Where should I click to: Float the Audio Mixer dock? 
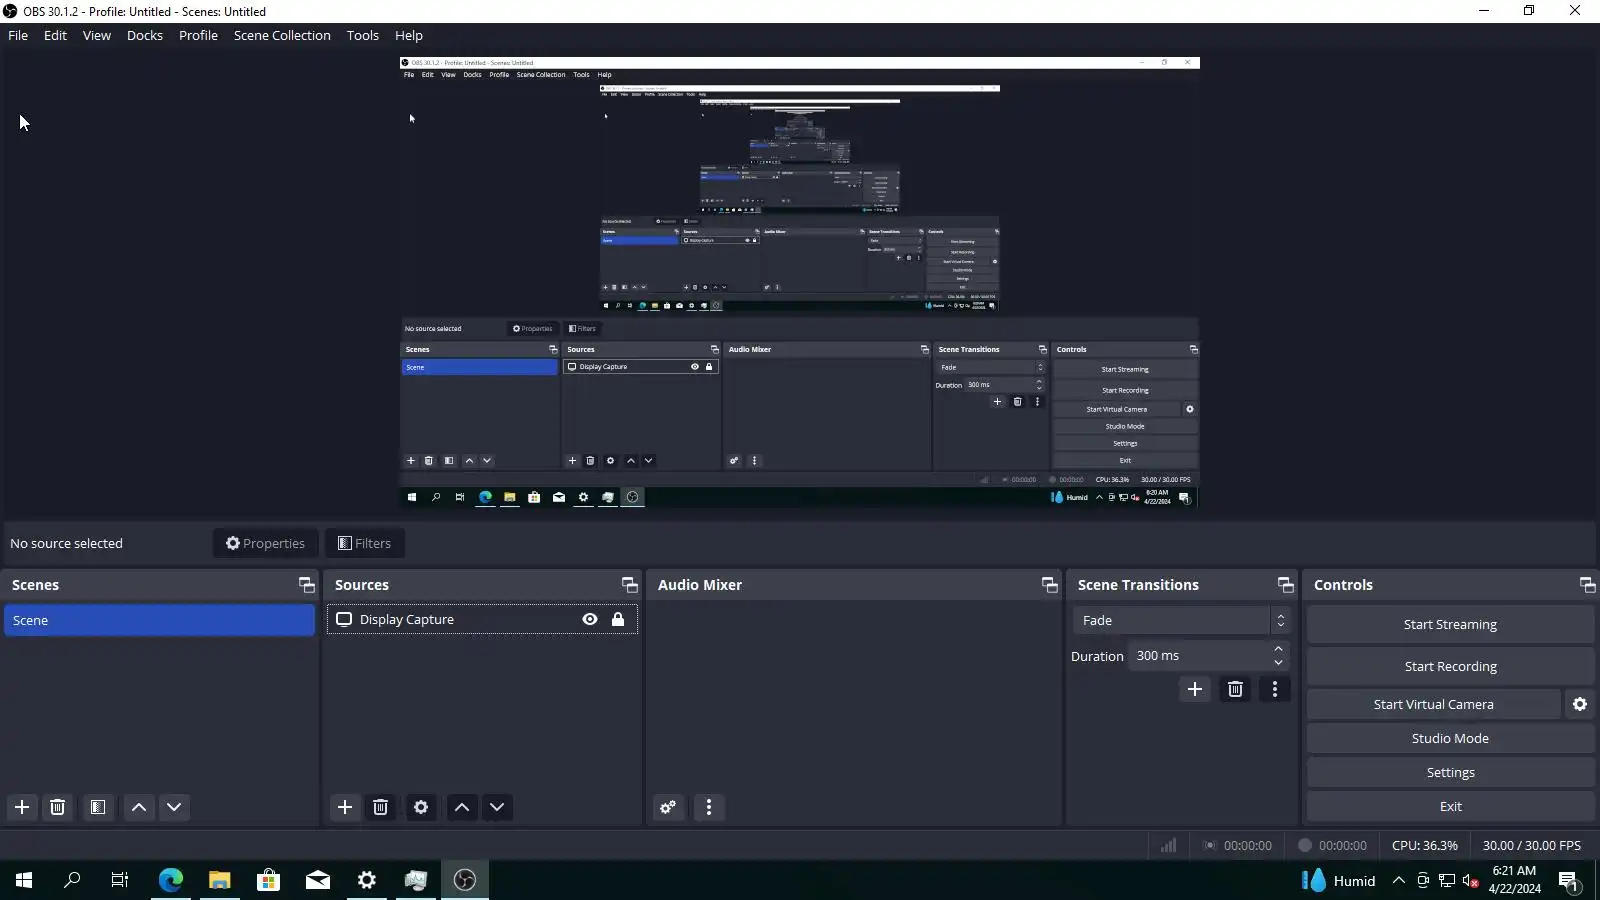point(1050,585)
